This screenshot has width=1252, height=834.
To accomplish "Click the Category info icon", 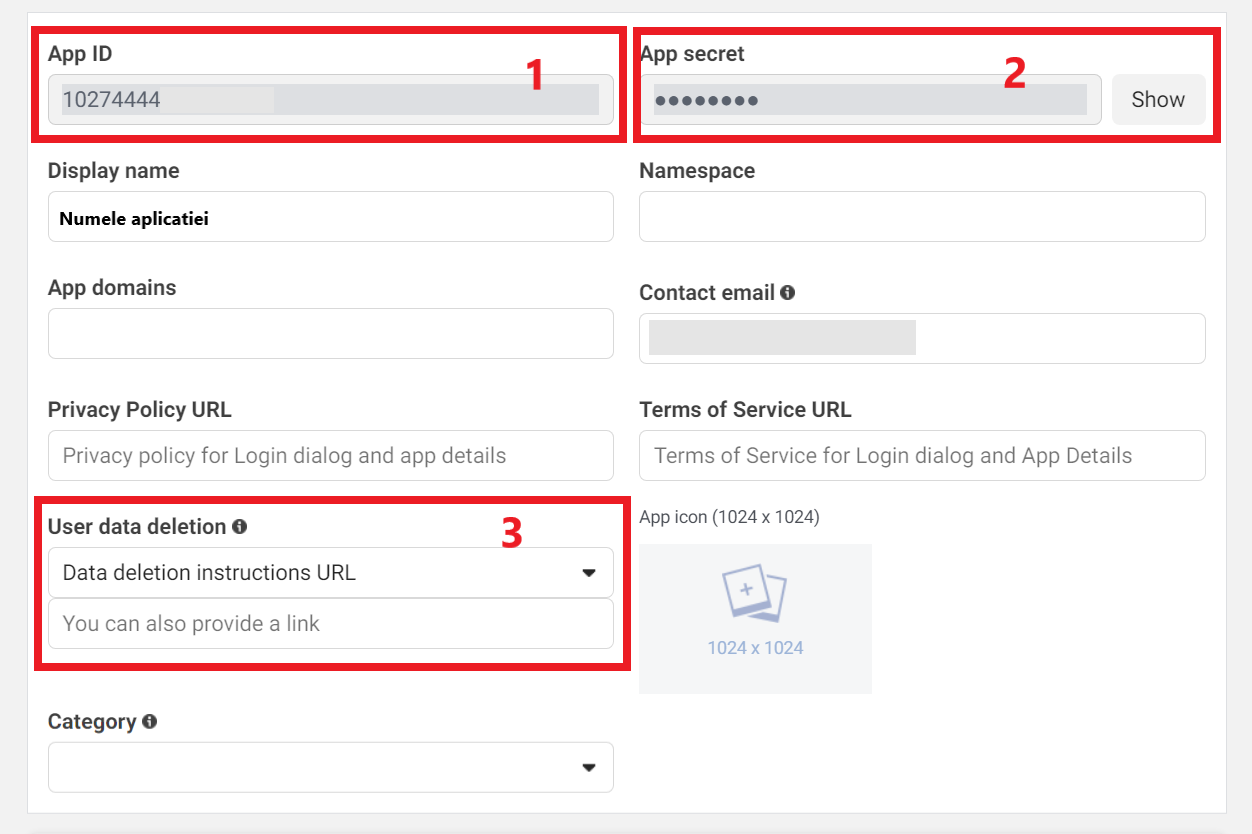I will pyautogui.click(x=149, y=721).
